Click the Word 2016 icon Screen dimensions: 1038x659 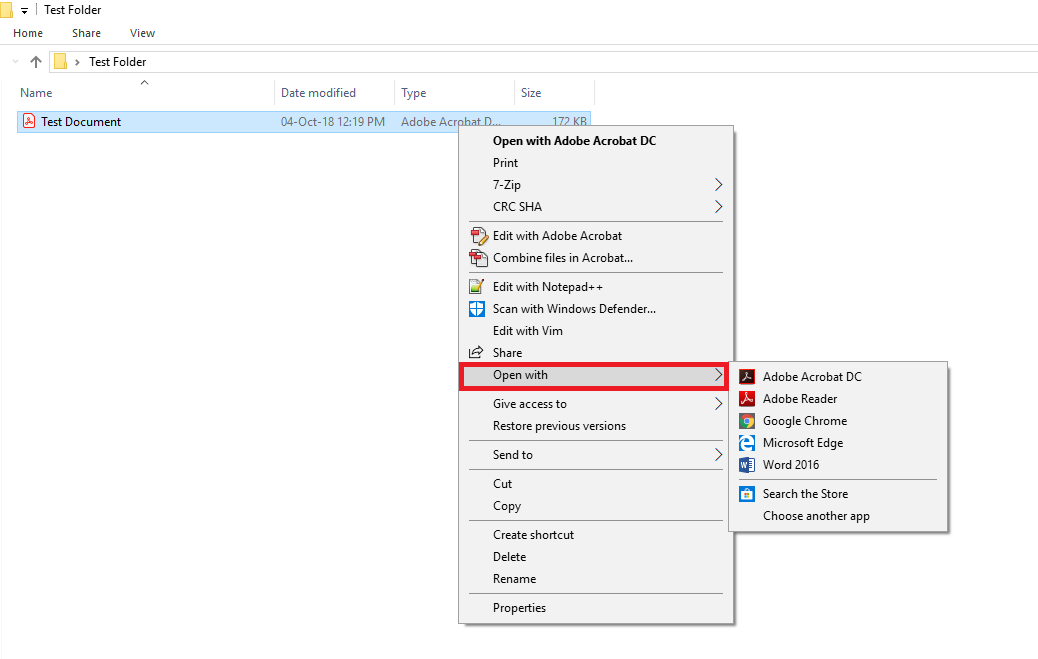pyautogui.click(x=746, y=465)
